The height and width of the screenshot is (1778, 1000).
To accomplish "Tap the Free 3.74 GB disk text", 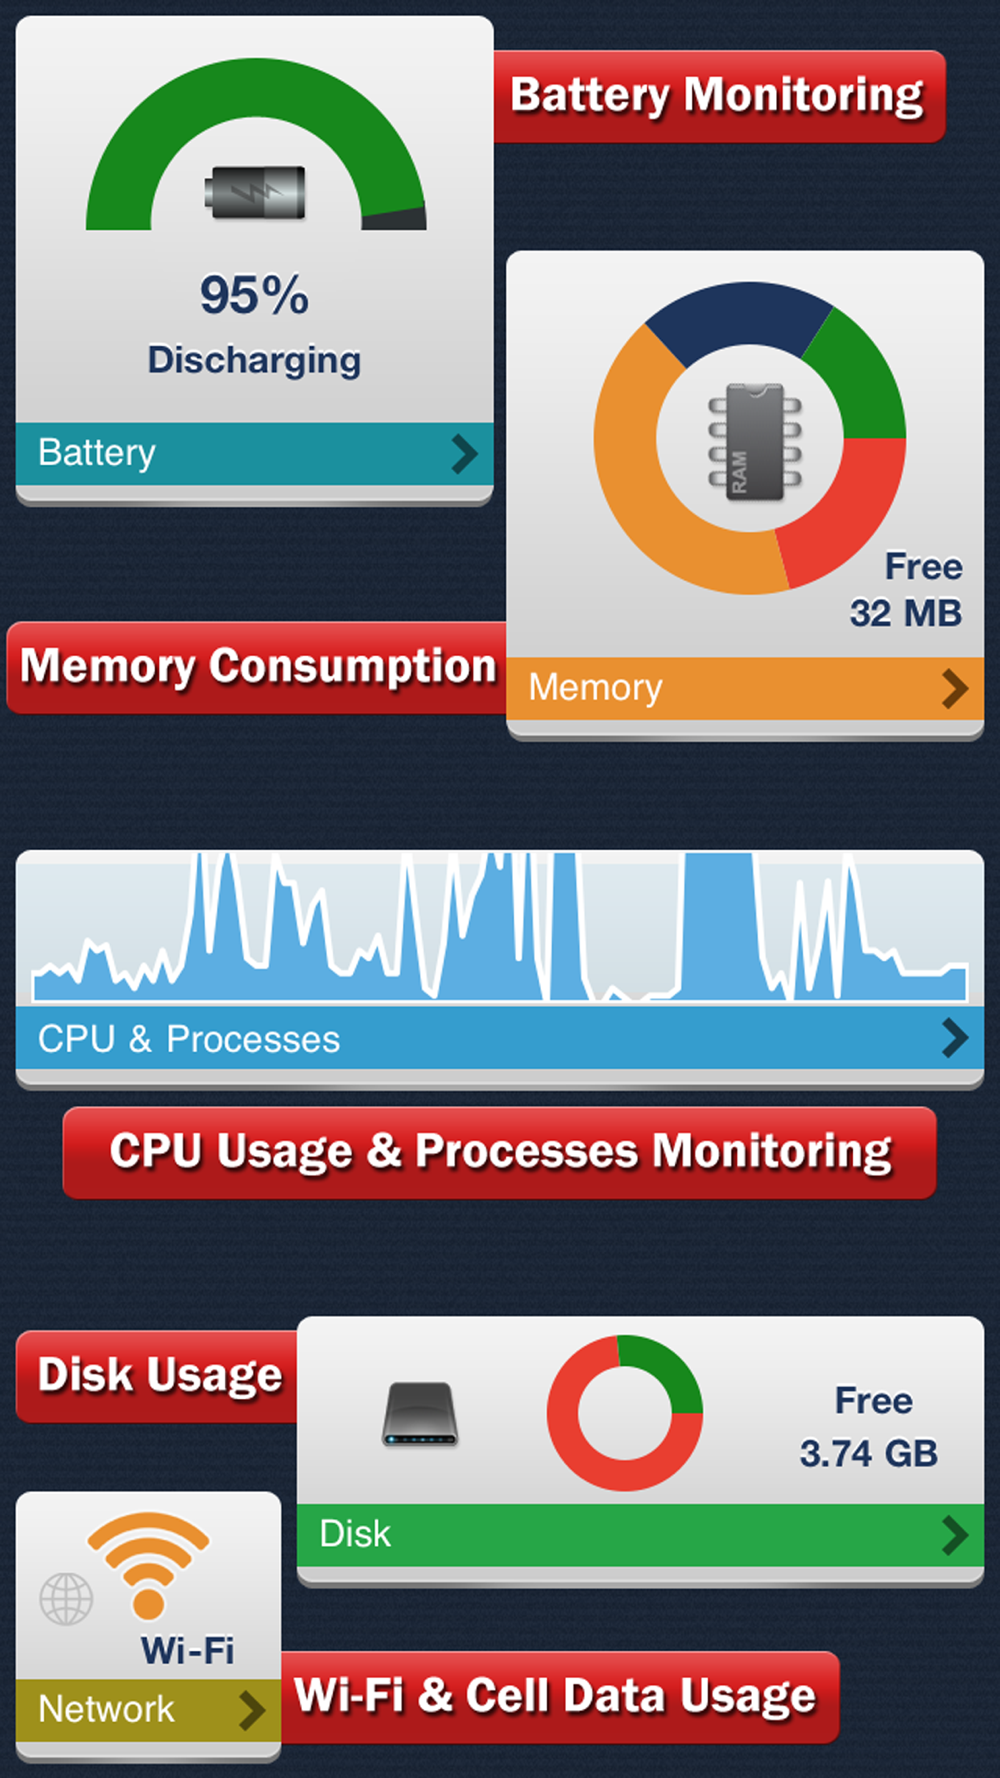I will point(868,1427).
